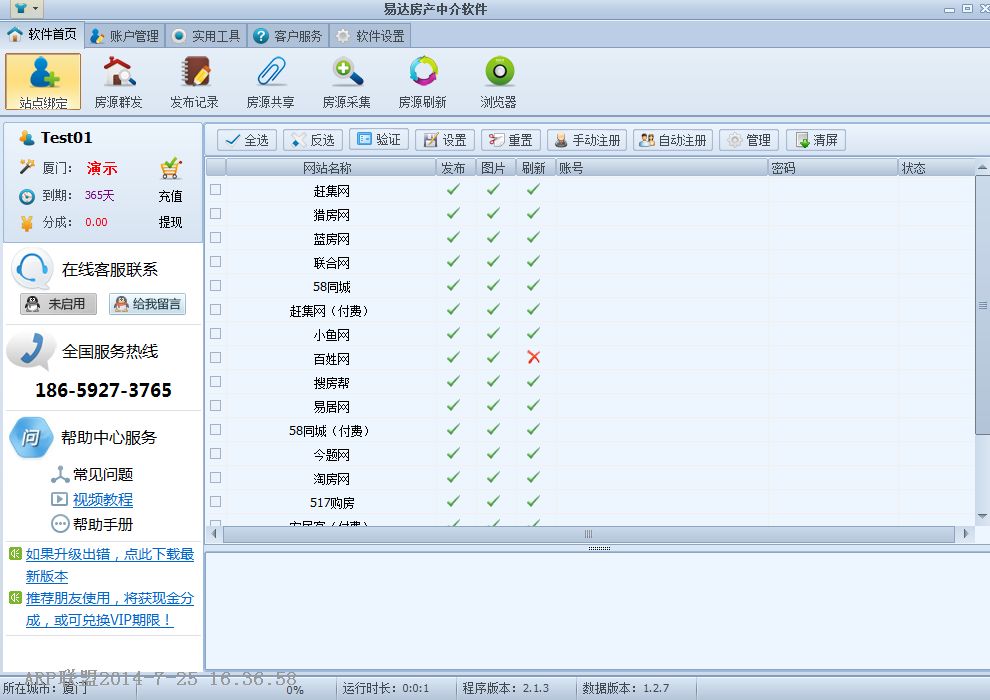
Task: Click the horizontal scrollbar right arrow
Action: point(965,534)
